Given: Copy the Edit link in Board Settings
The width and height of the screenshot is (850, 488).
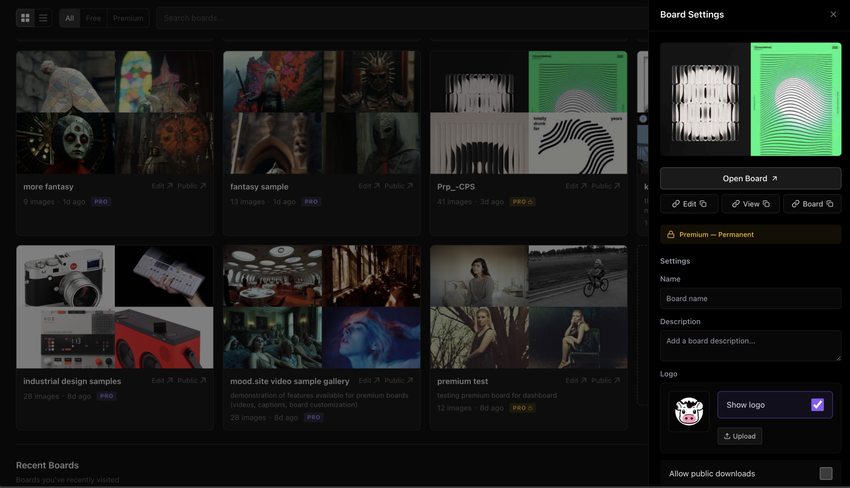Looking at the screenshot, I should [688, 204].
